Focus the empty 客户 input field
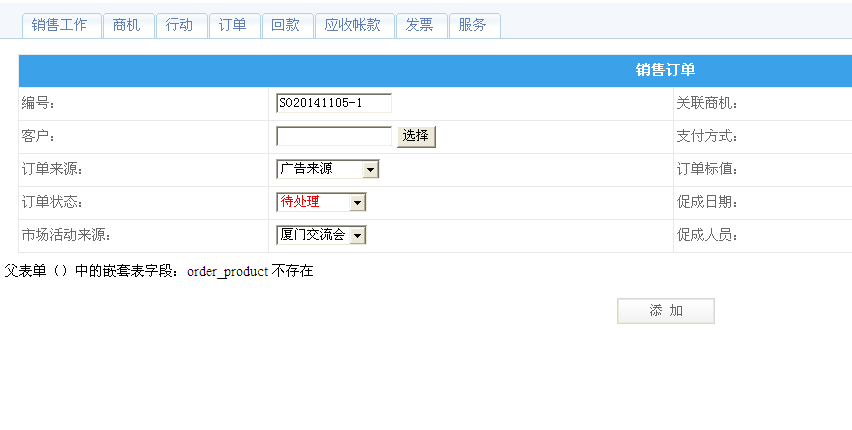The height and width of the screenshot is (430, 852). [x=334, y=136]
